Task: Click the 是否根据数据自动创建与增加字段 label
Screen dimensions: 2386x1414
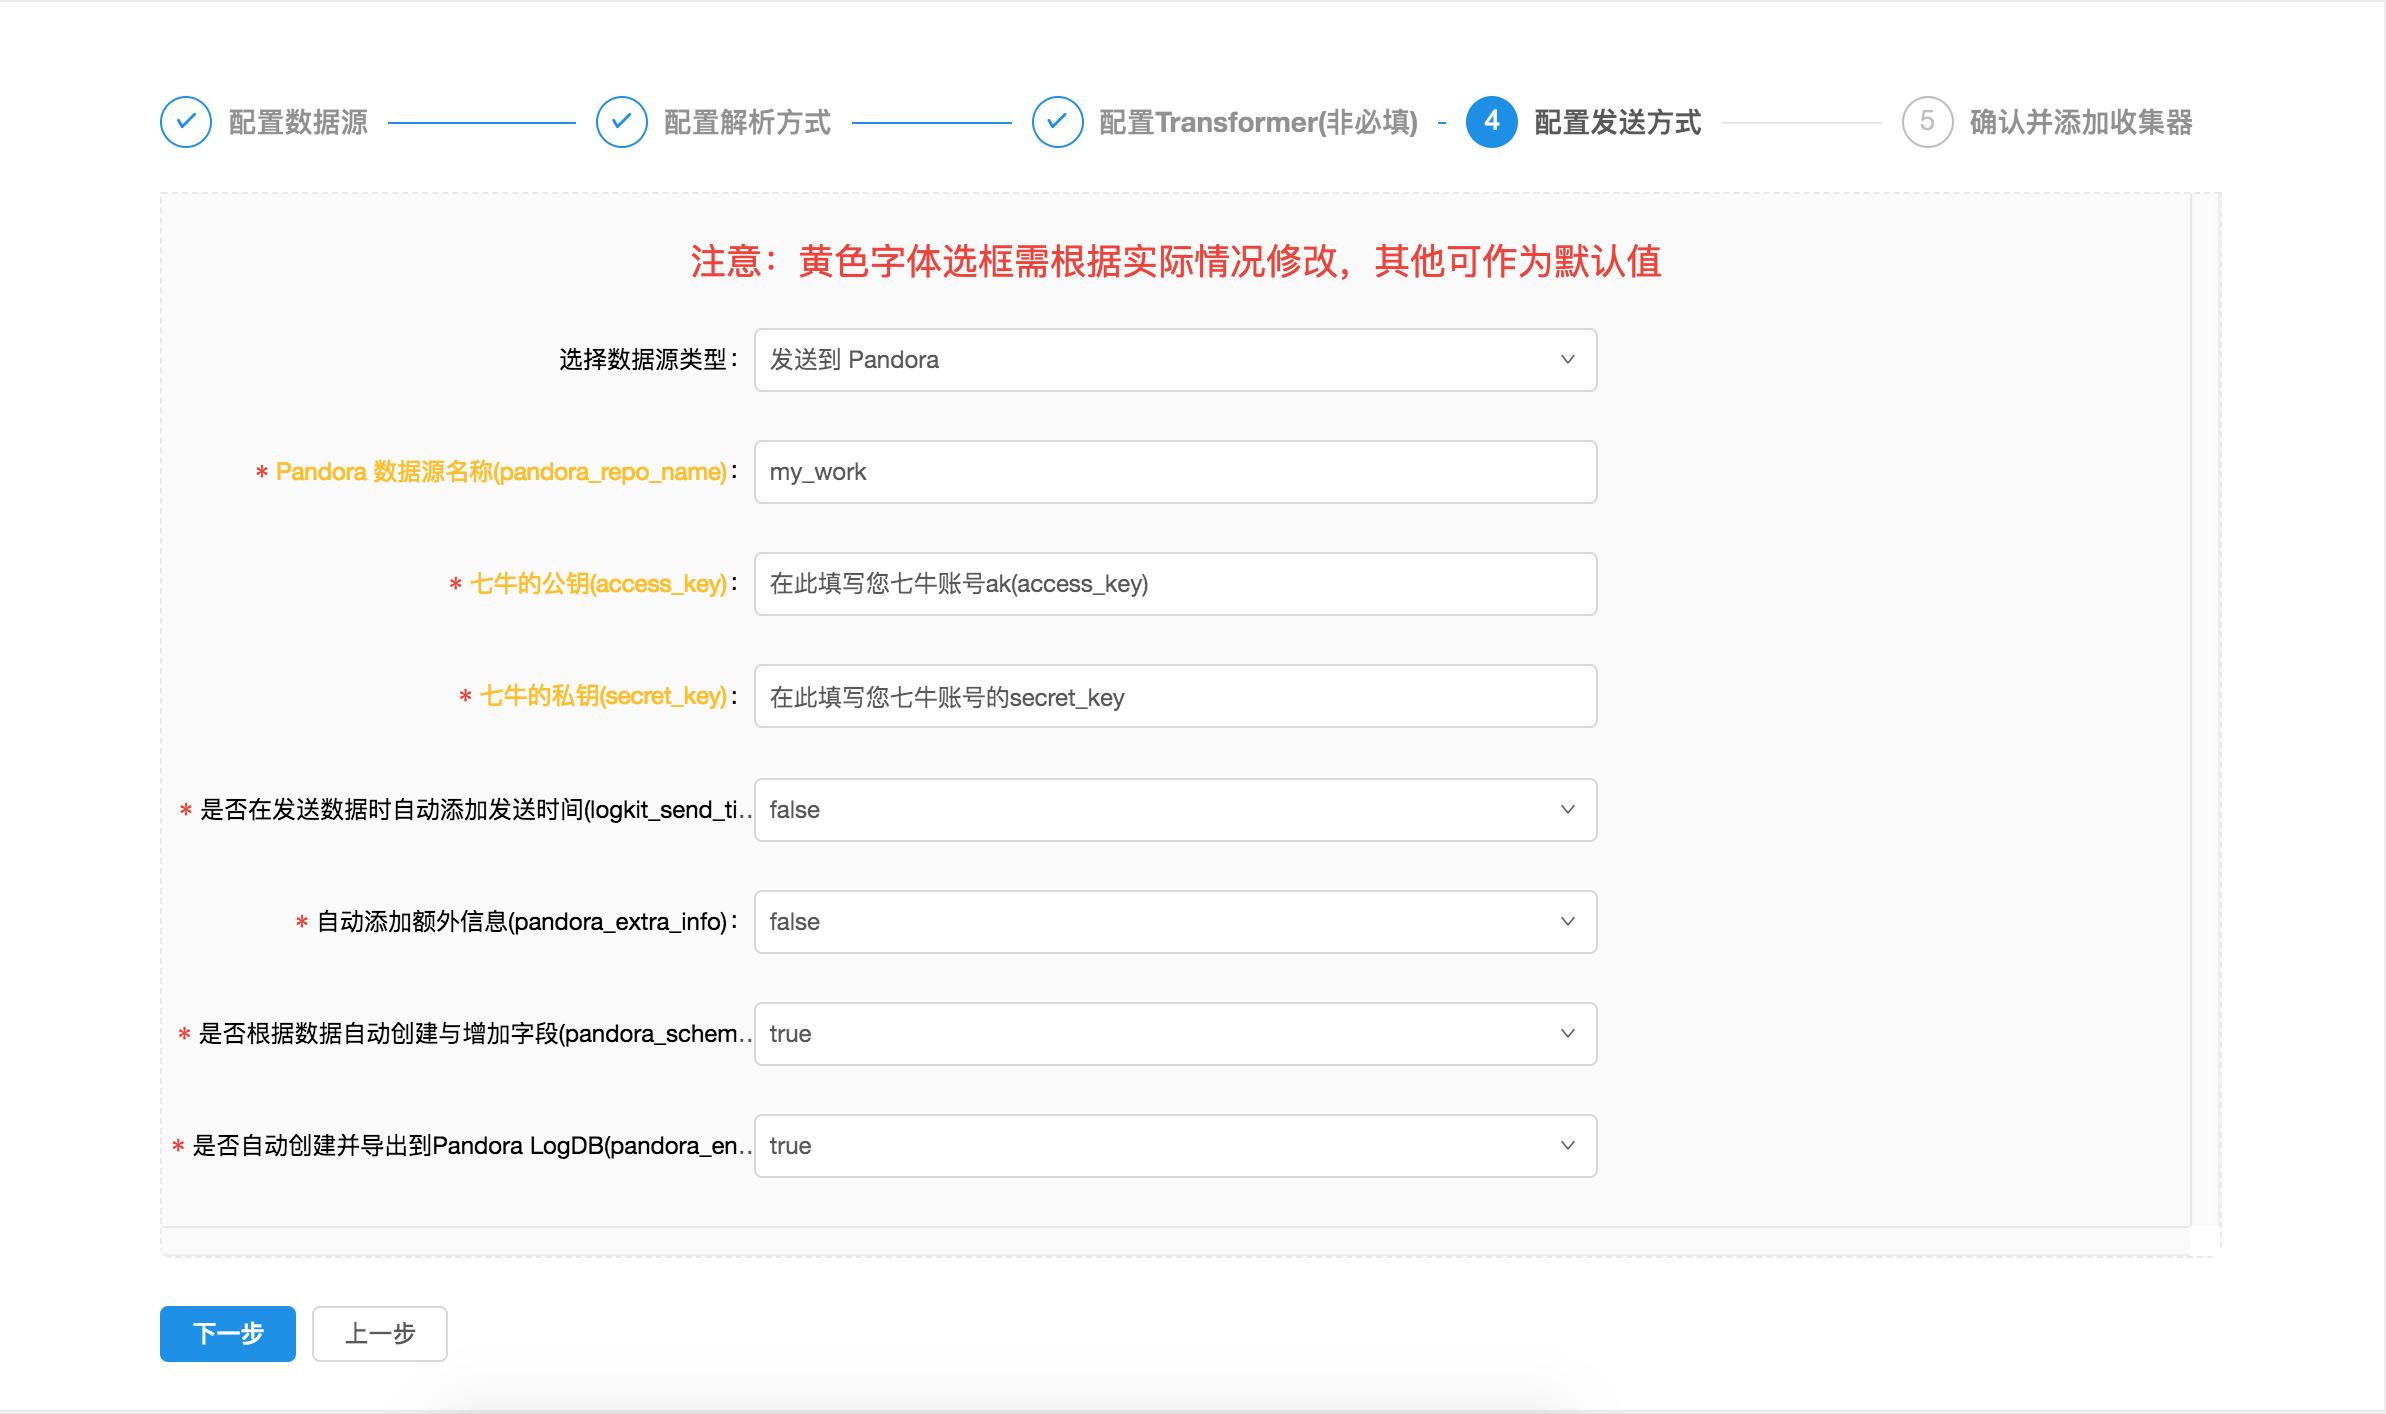Action: (475, 1034)
